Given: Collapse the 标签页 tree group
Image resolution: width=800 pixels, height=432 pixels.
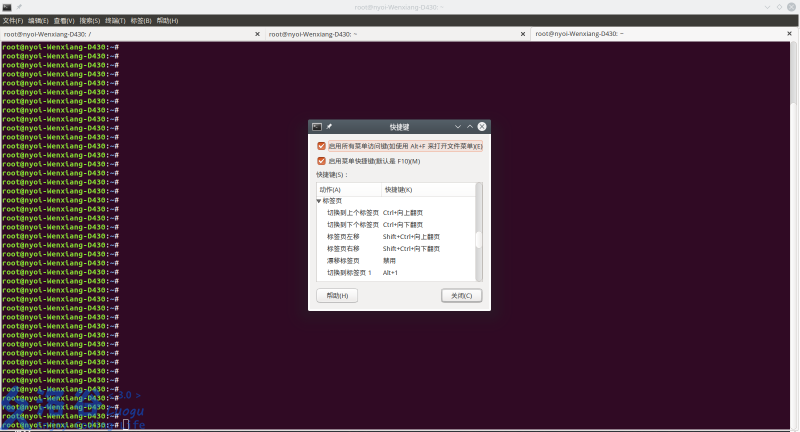Looking at the screenshot, I should (319, 201).
